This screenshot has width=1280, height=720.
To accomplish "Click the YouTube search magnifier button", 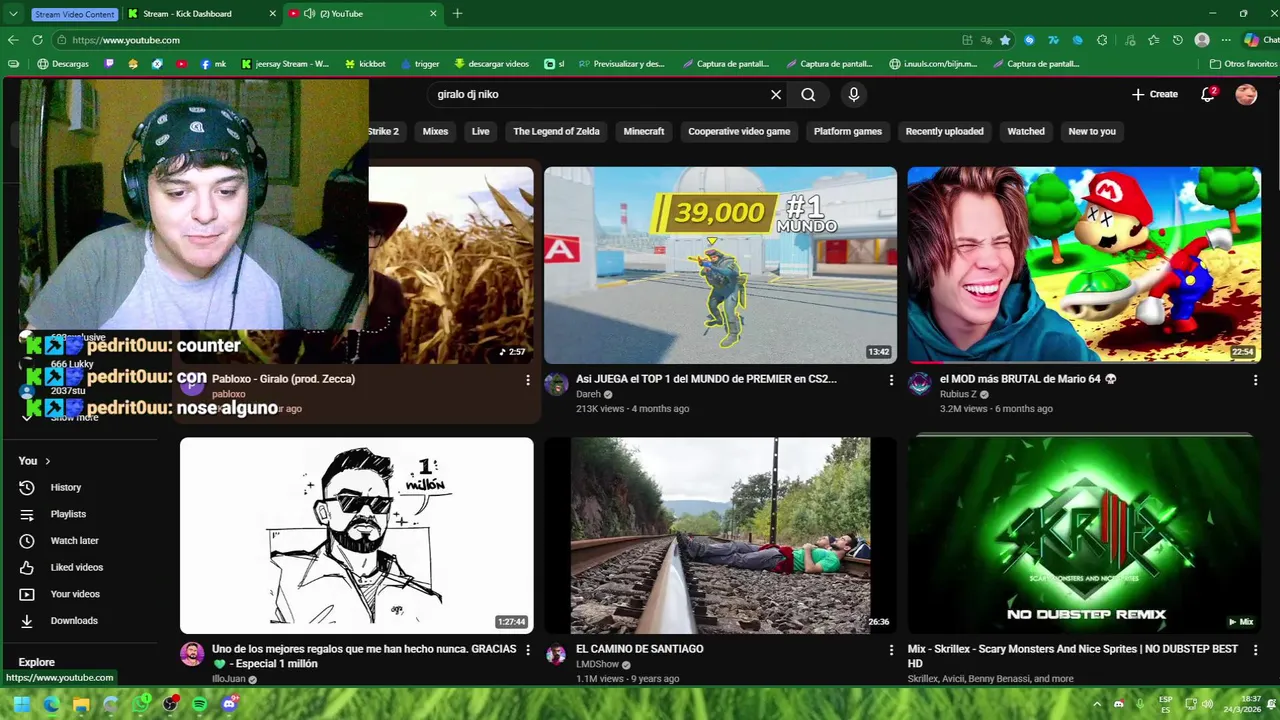I will [808, 94].
